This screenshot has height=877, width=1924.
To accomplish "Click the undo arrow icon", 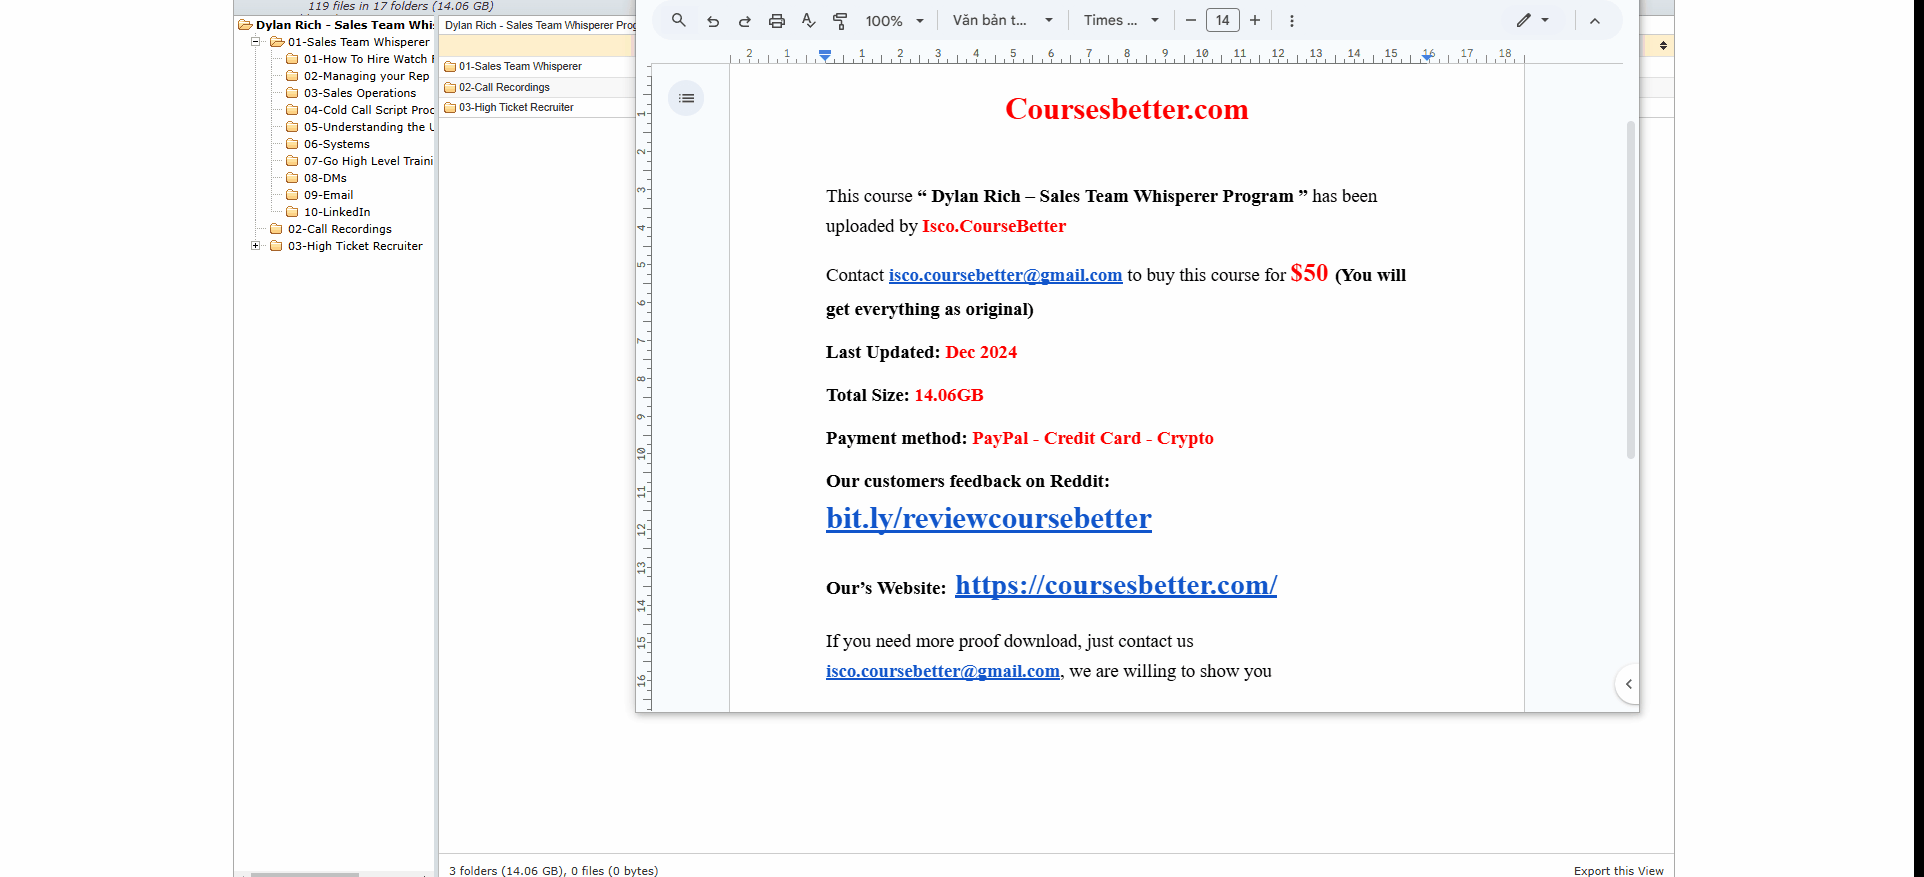I will pos(713,21).
